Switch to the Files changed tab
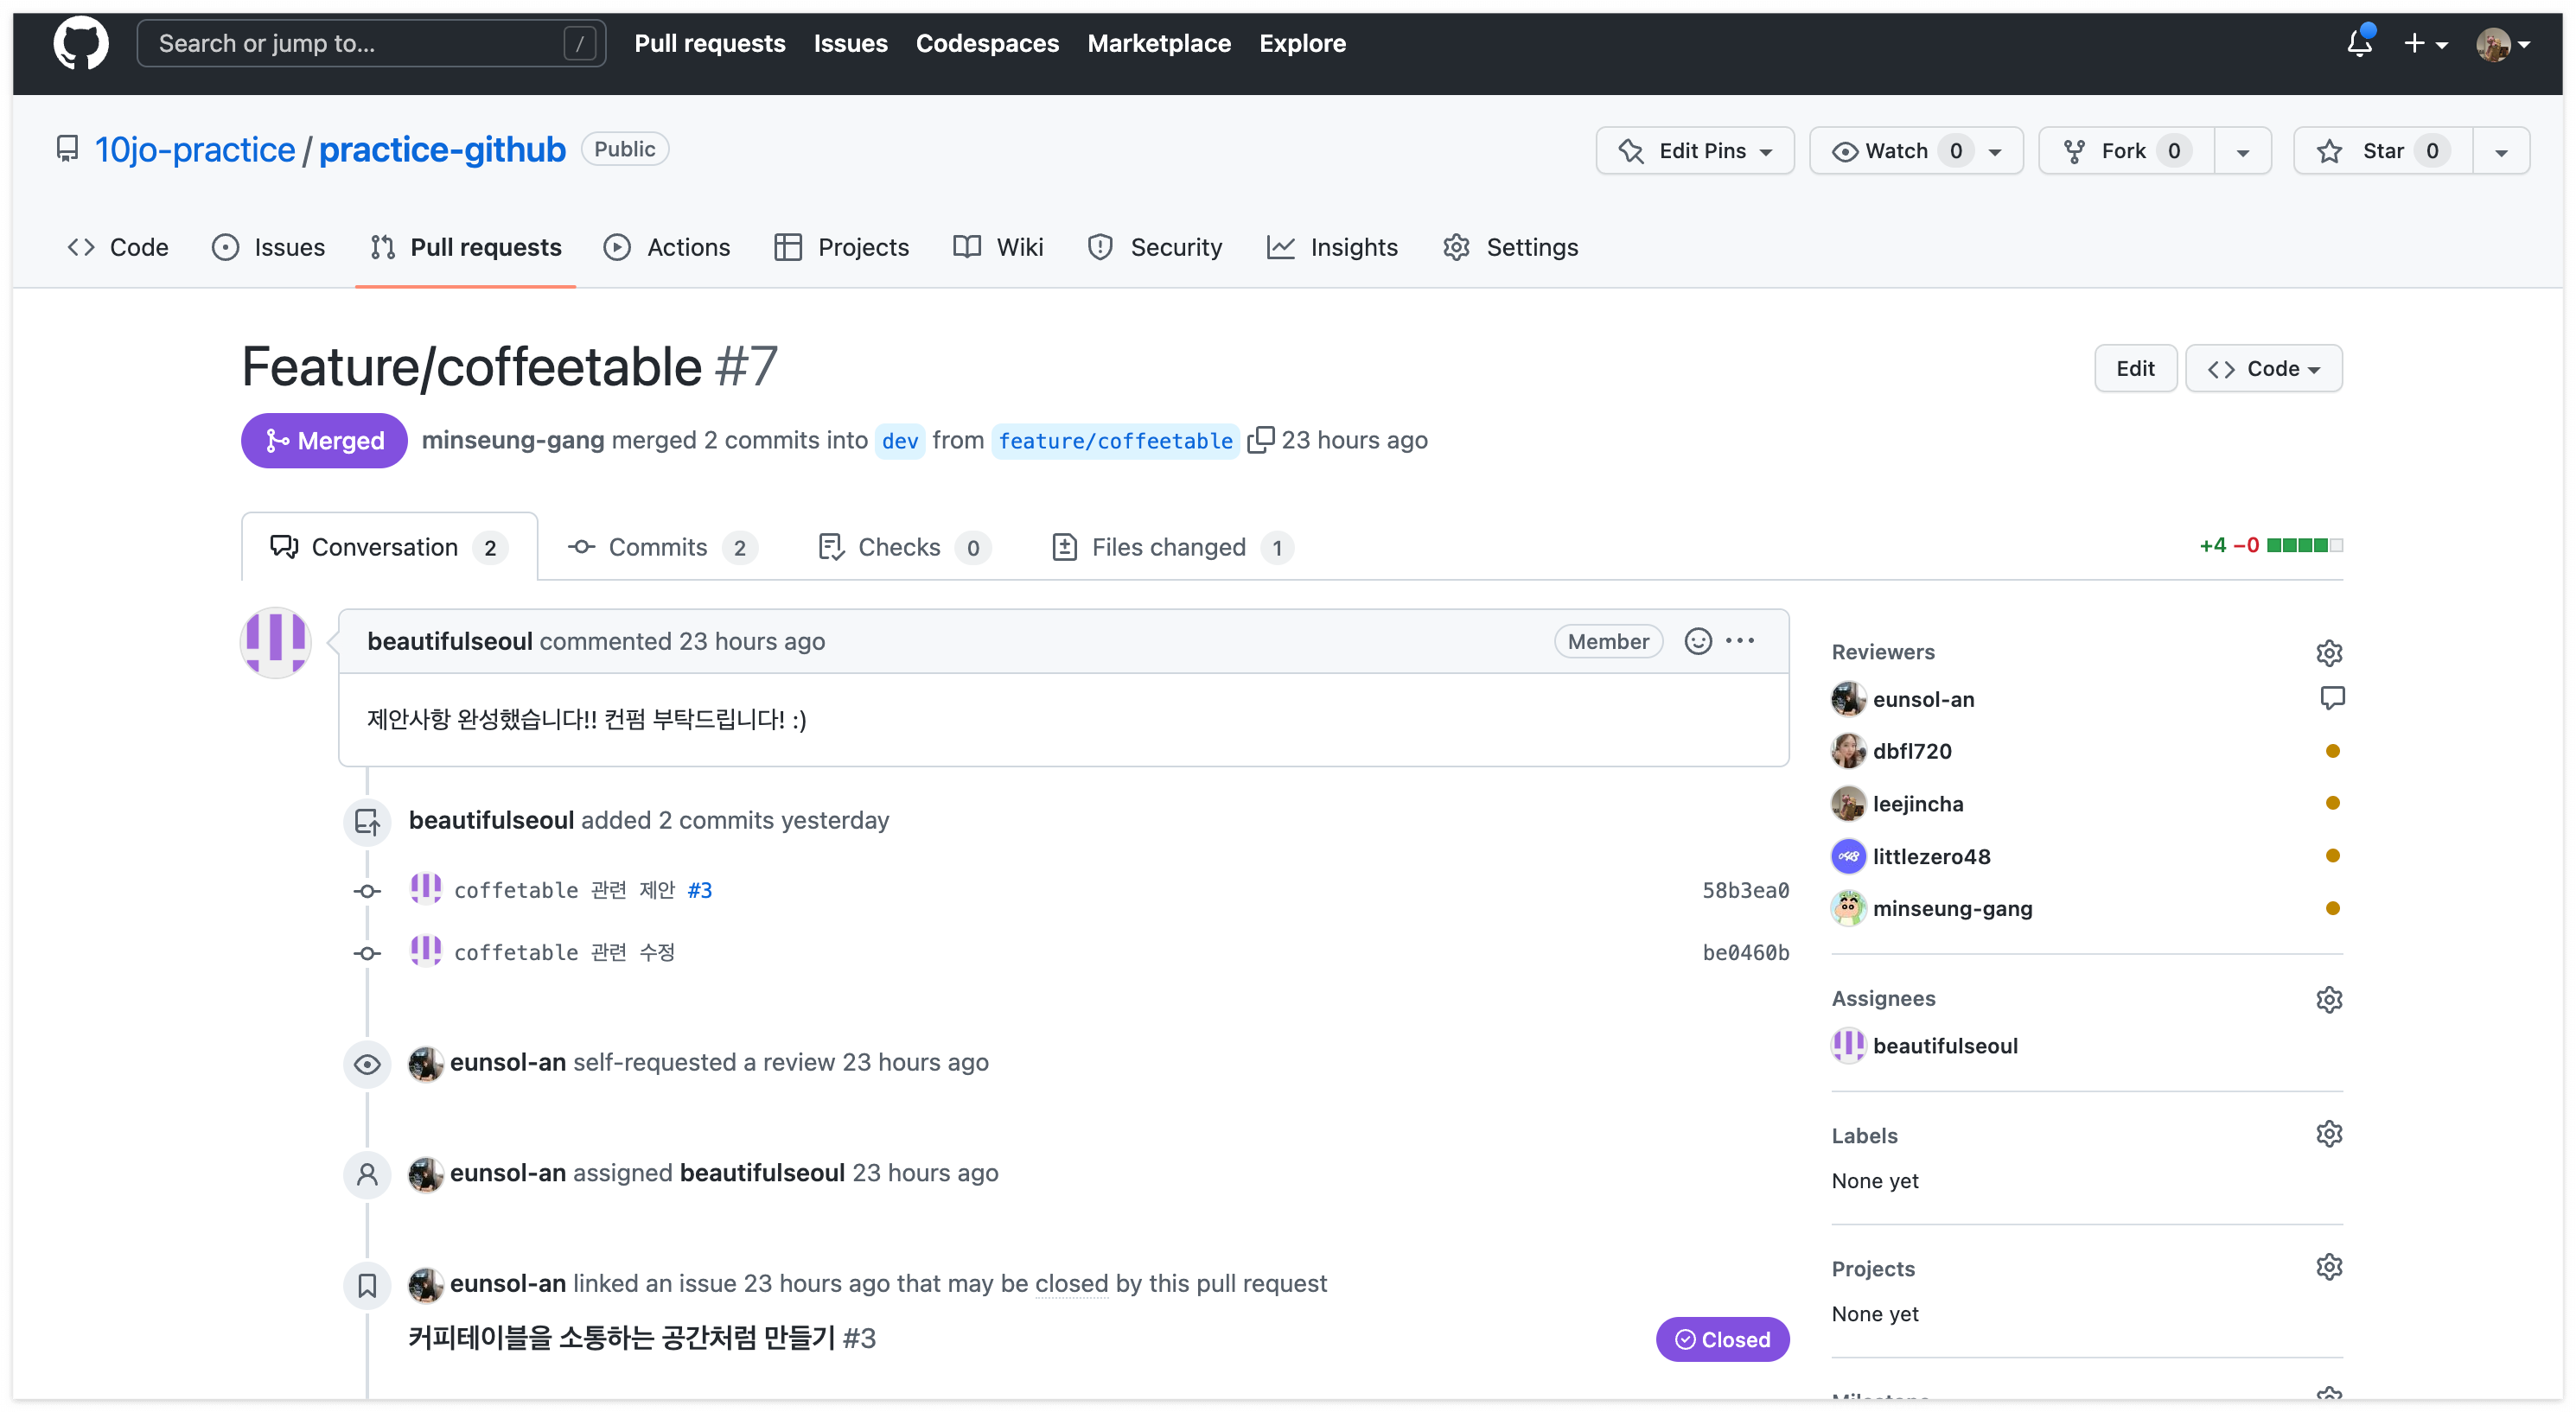The image size is (2576, 1412). [1169, 547]
